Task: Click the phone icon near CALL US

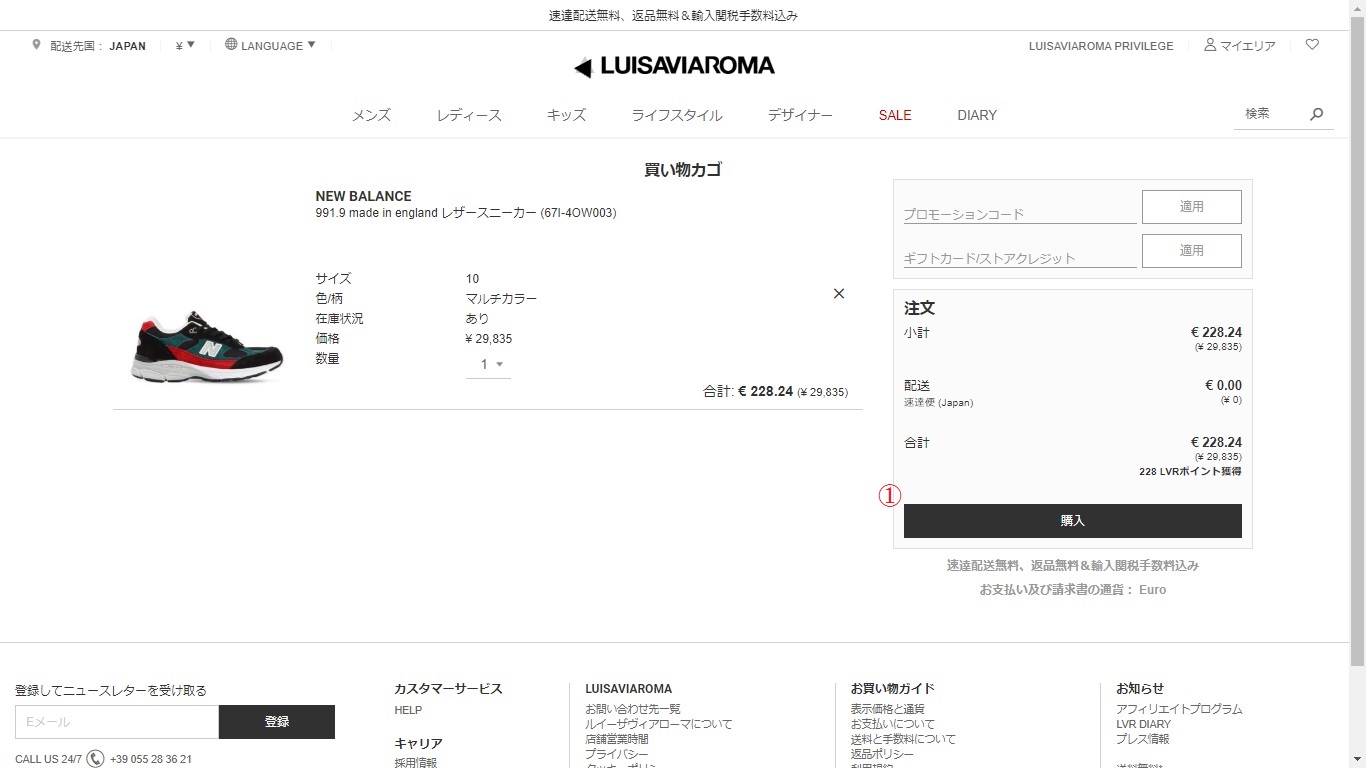Action: click(x=96, y=759)
